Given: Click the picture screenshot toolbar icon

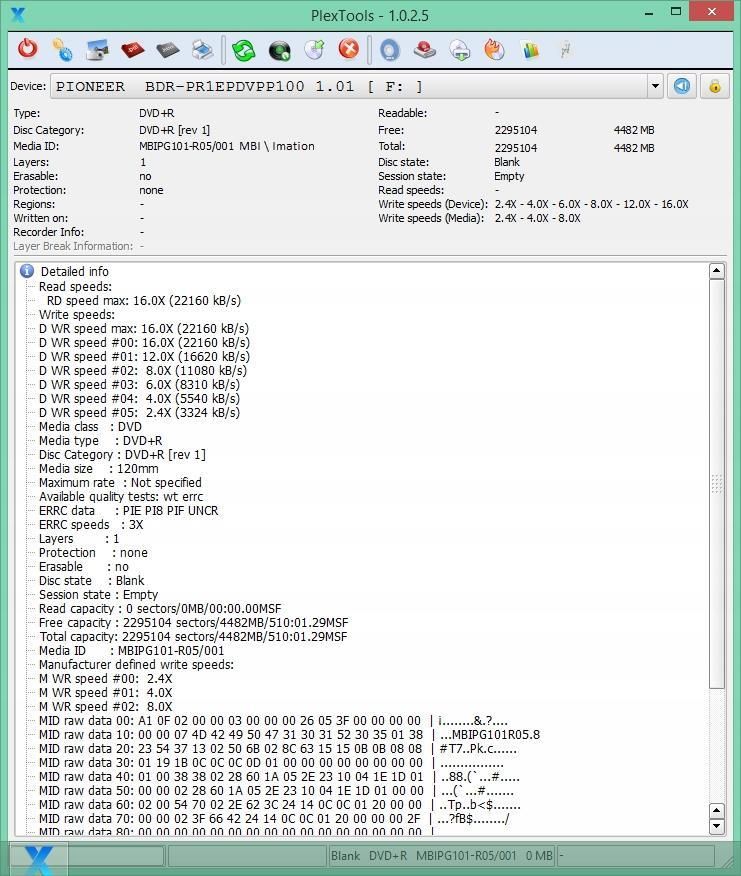Looking at the screenshot, I should pos(97,50).
